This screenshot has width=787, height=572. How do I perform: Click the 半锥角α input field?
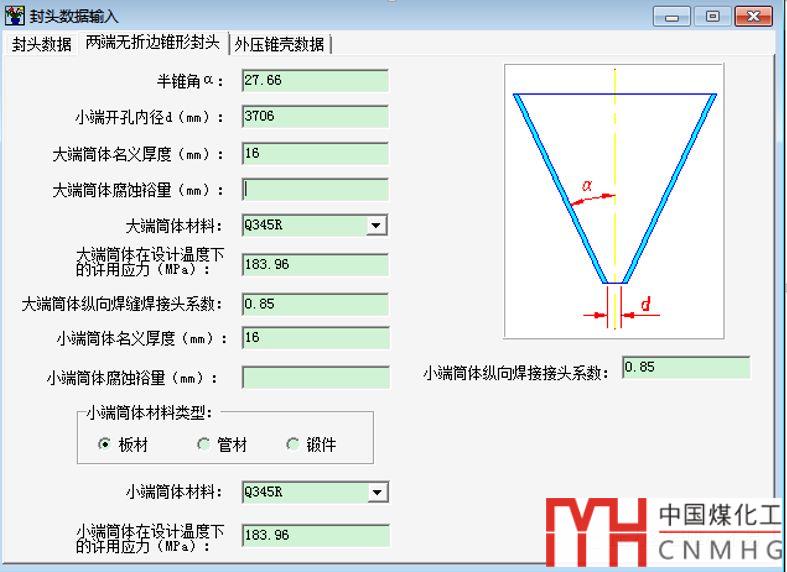click(x=315, y=80)
